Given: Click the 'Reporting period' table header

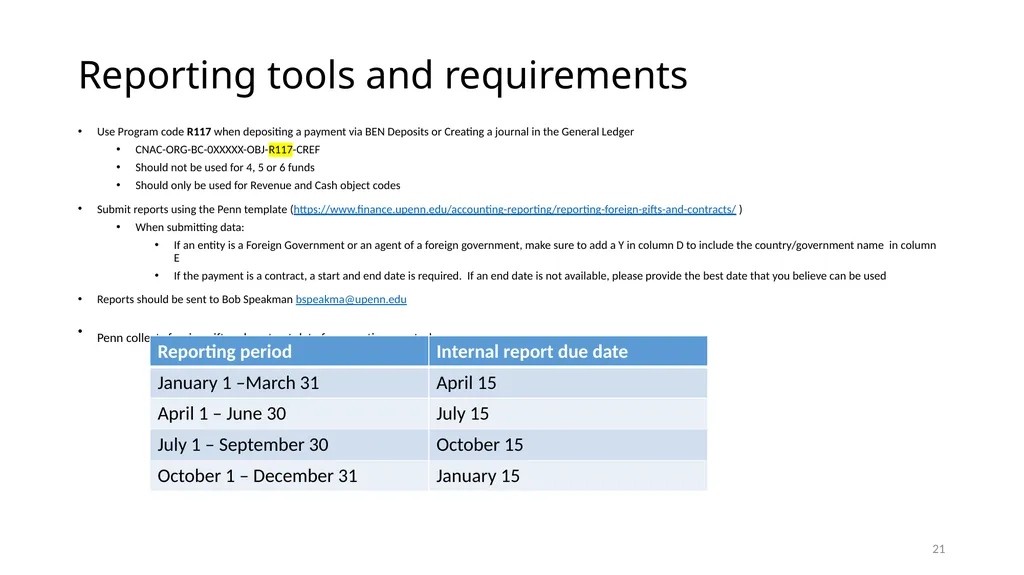Looking at the screenshot, I should pos(289,352).
